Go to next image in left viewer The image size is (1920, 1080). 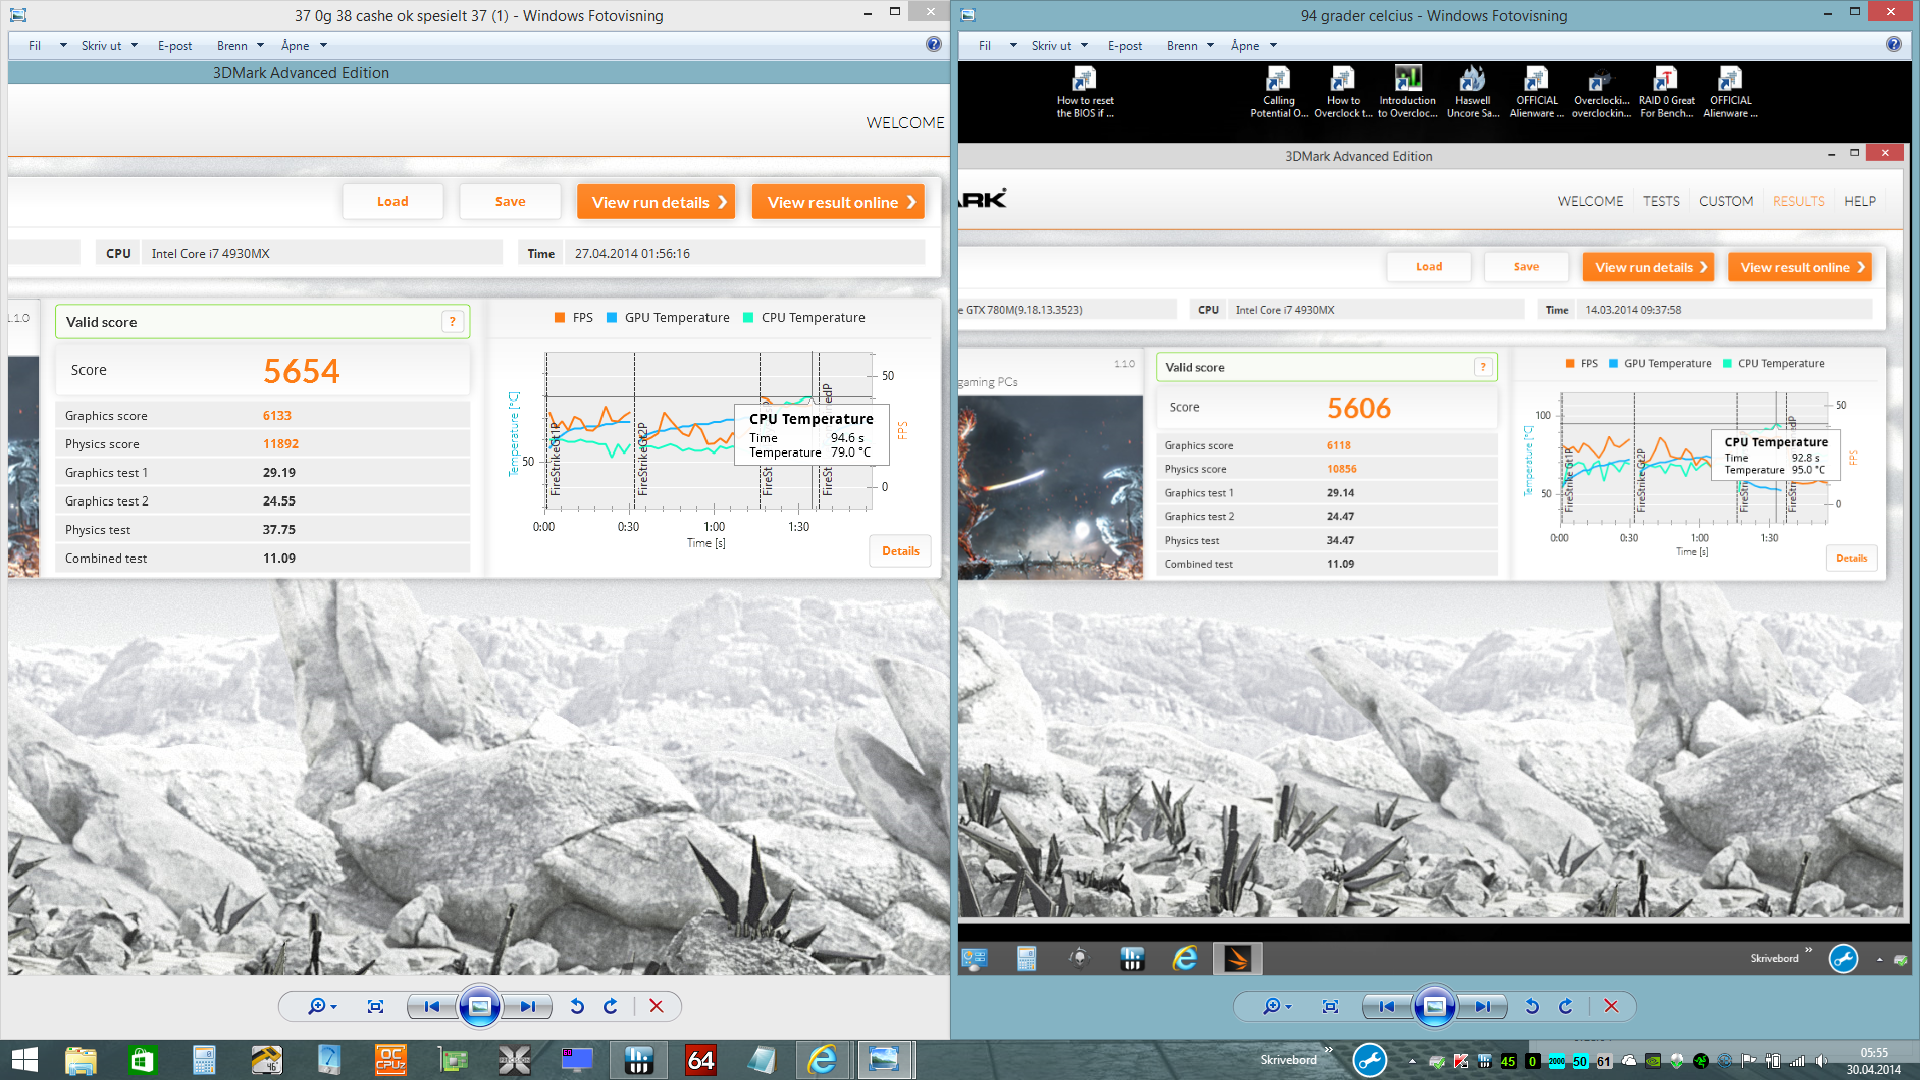pyautogui.click(x=527, y=1006)
